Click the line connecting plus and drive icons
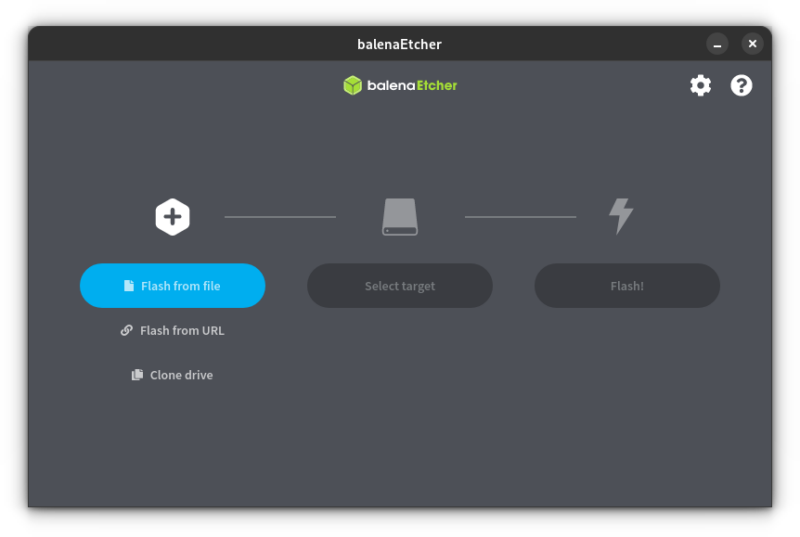 [280, 216]
